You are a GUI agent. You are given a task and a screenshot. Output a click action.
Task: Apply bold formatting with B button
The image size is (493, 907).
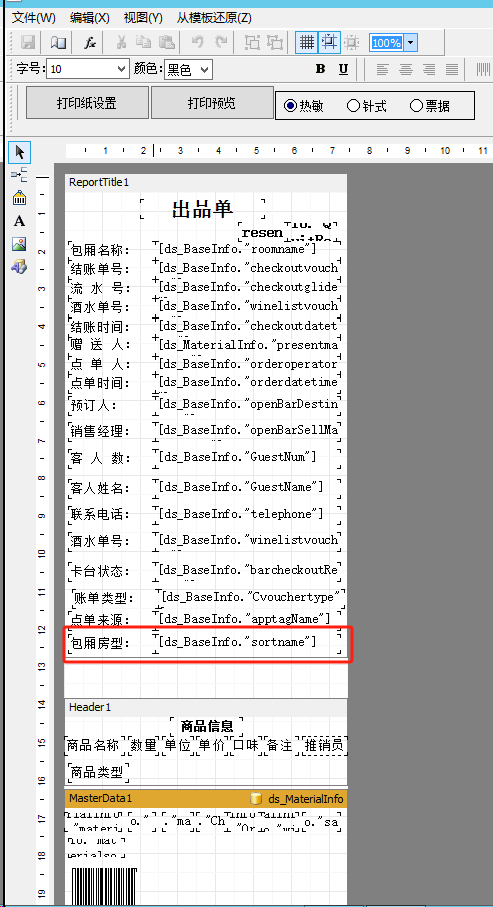[321, 69]
